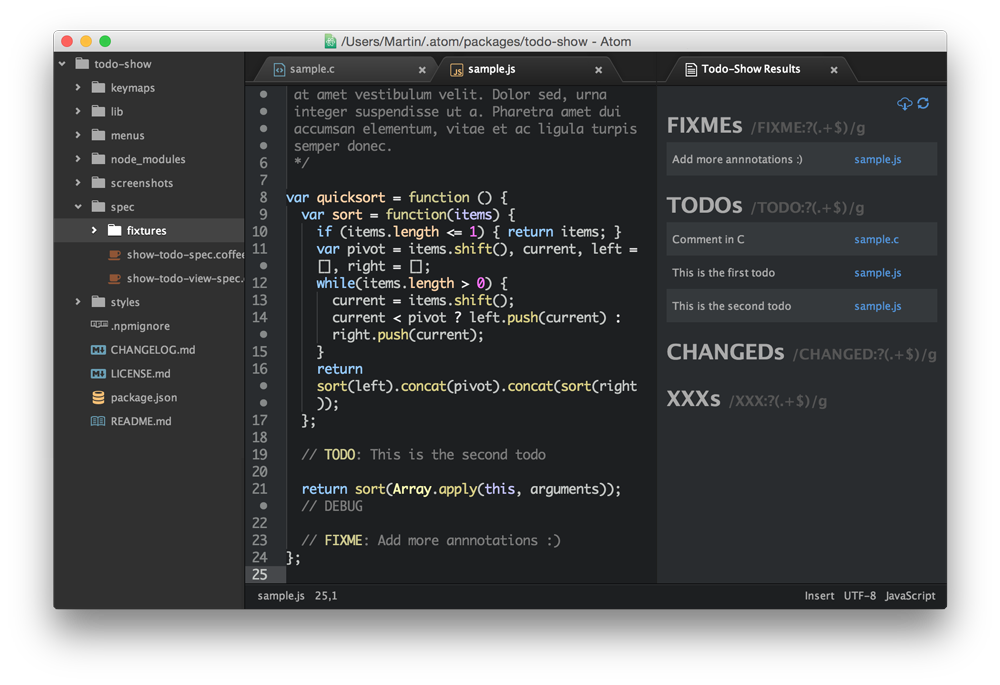
Task: Close the sample.js tab
Action: tap(599, 70)
